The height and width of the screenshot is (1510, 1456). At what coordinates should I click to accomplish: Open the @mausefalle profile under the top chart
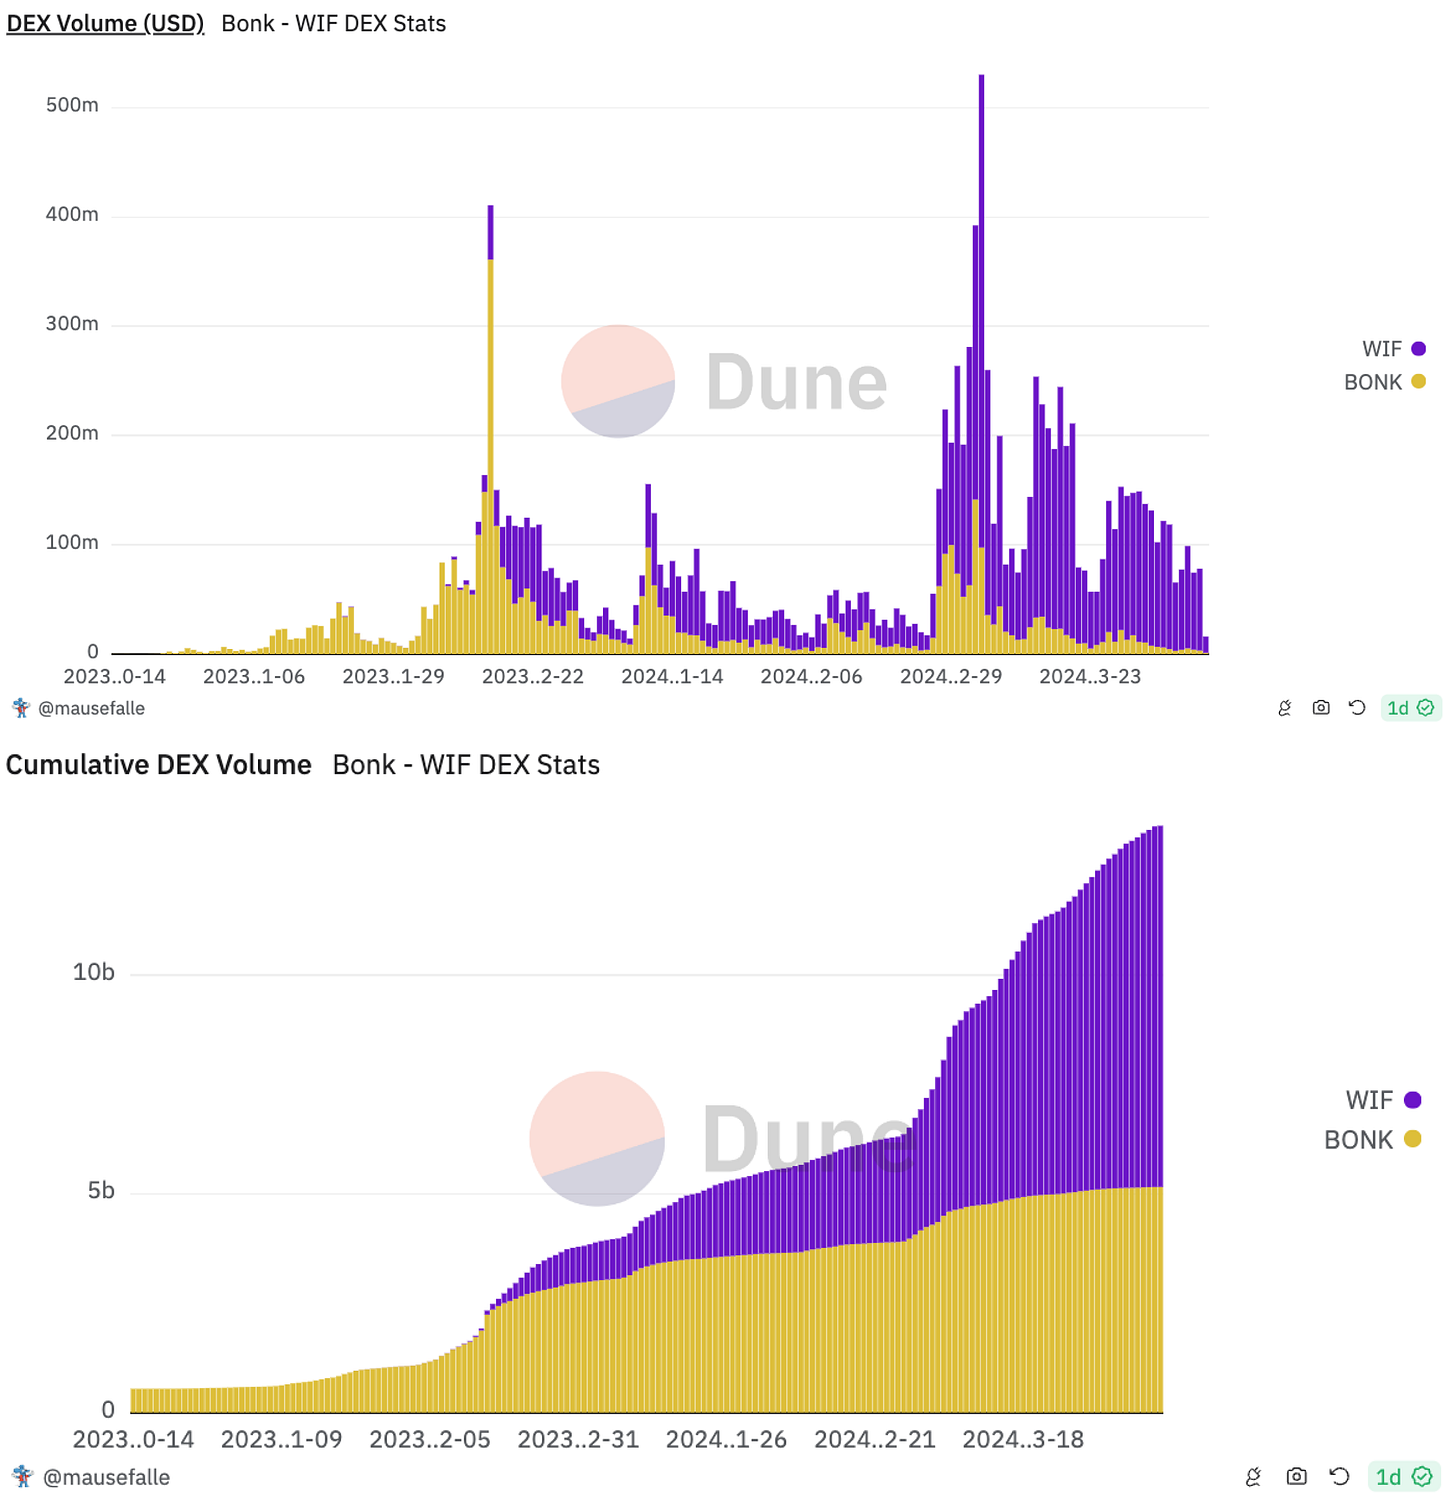pos(91,708)
